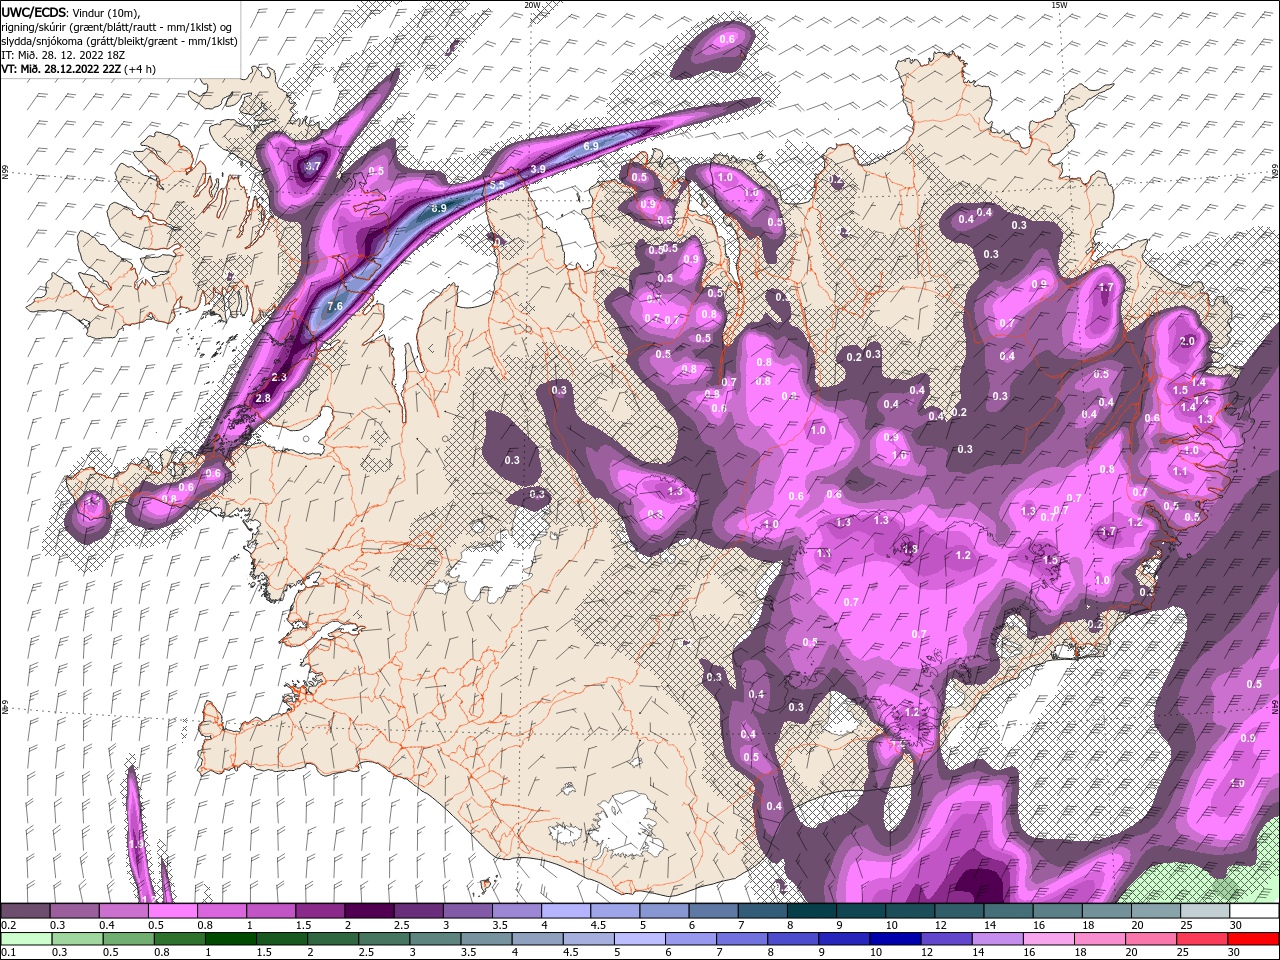
Task: Click the 'VT: Mið. 28.12.2022 22Z (+4 h)' line
Action: coord(78,69)
